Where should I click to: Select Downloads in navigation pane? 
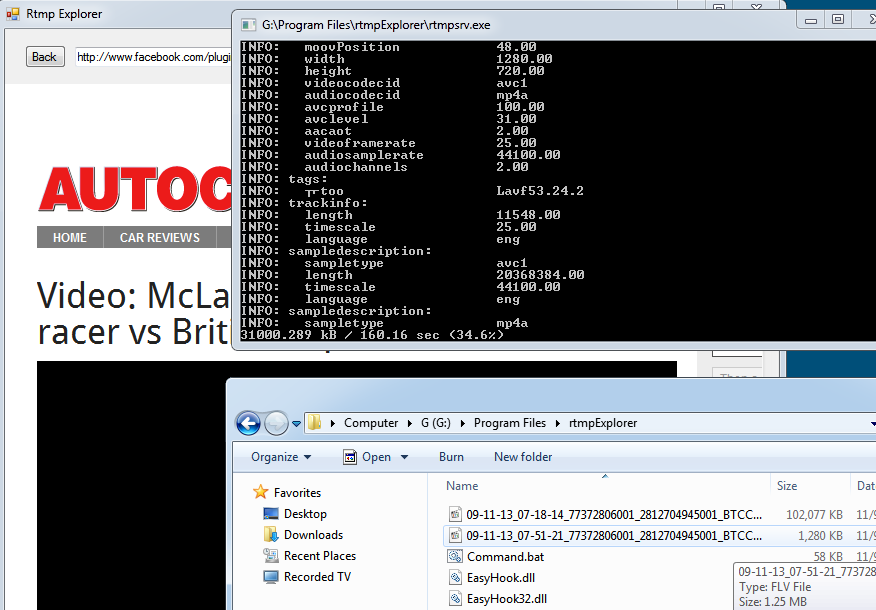313,535
